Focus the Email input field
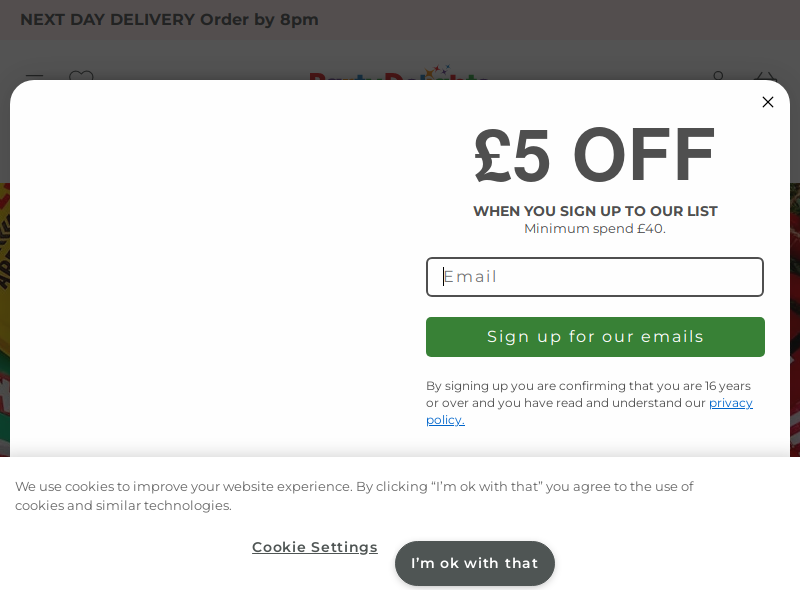 click(x=595, y=277)
